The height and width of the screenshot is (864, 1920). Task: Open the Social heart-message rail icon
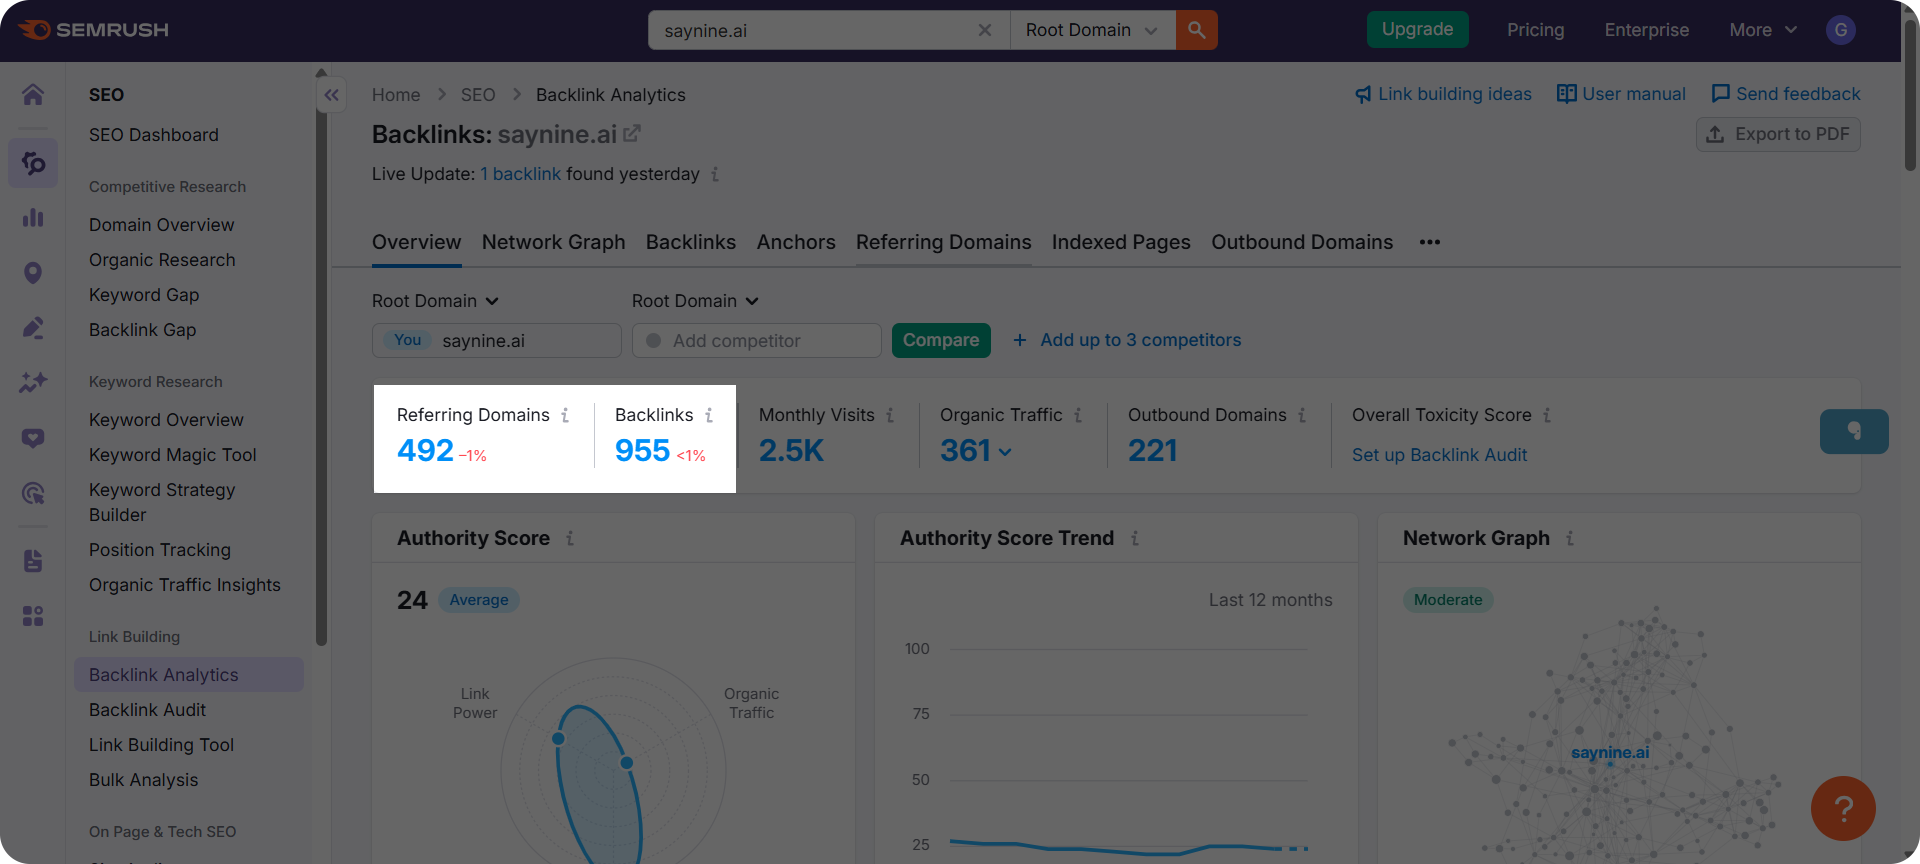(33, 438)
